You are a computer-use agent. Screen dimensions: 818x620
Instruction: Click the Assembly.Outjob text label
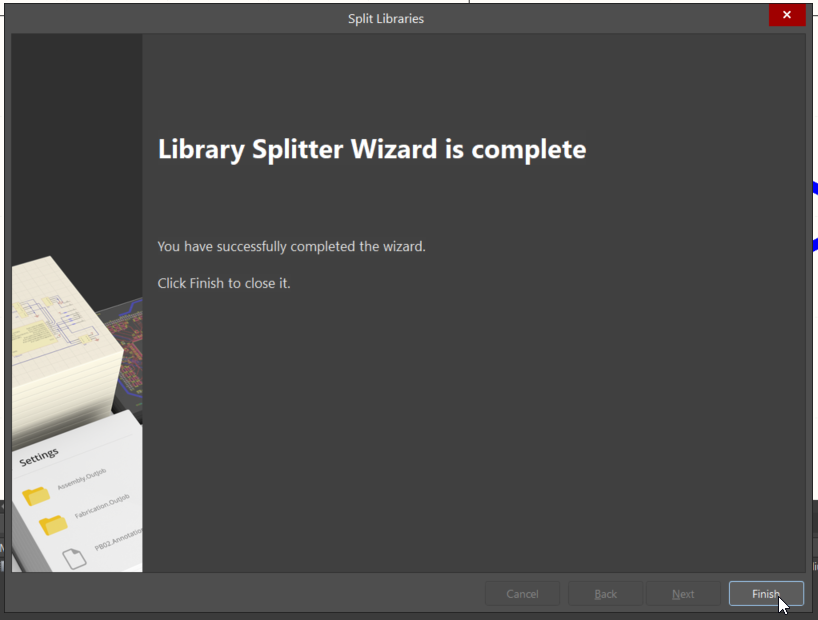click(82, 478)
